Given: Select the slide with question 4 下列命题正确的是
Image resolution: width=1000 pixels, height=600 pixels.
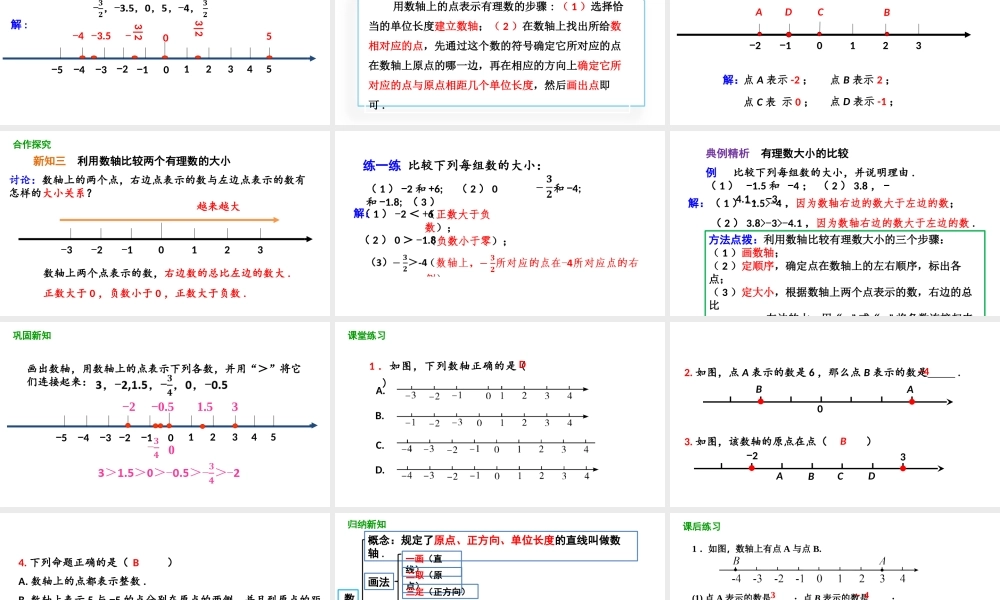Looking at the screenshot, I should [x=164, y=558].
